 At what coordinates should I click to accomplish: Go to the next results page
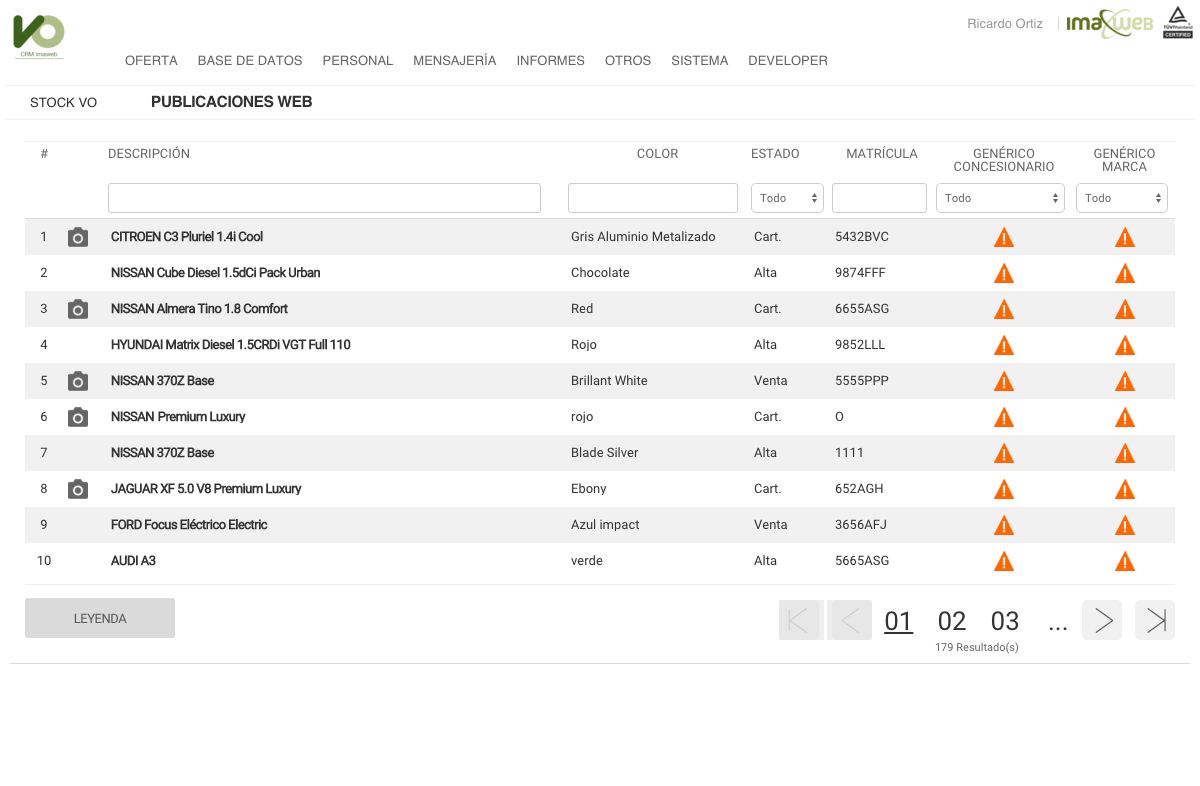(1102, 620)
